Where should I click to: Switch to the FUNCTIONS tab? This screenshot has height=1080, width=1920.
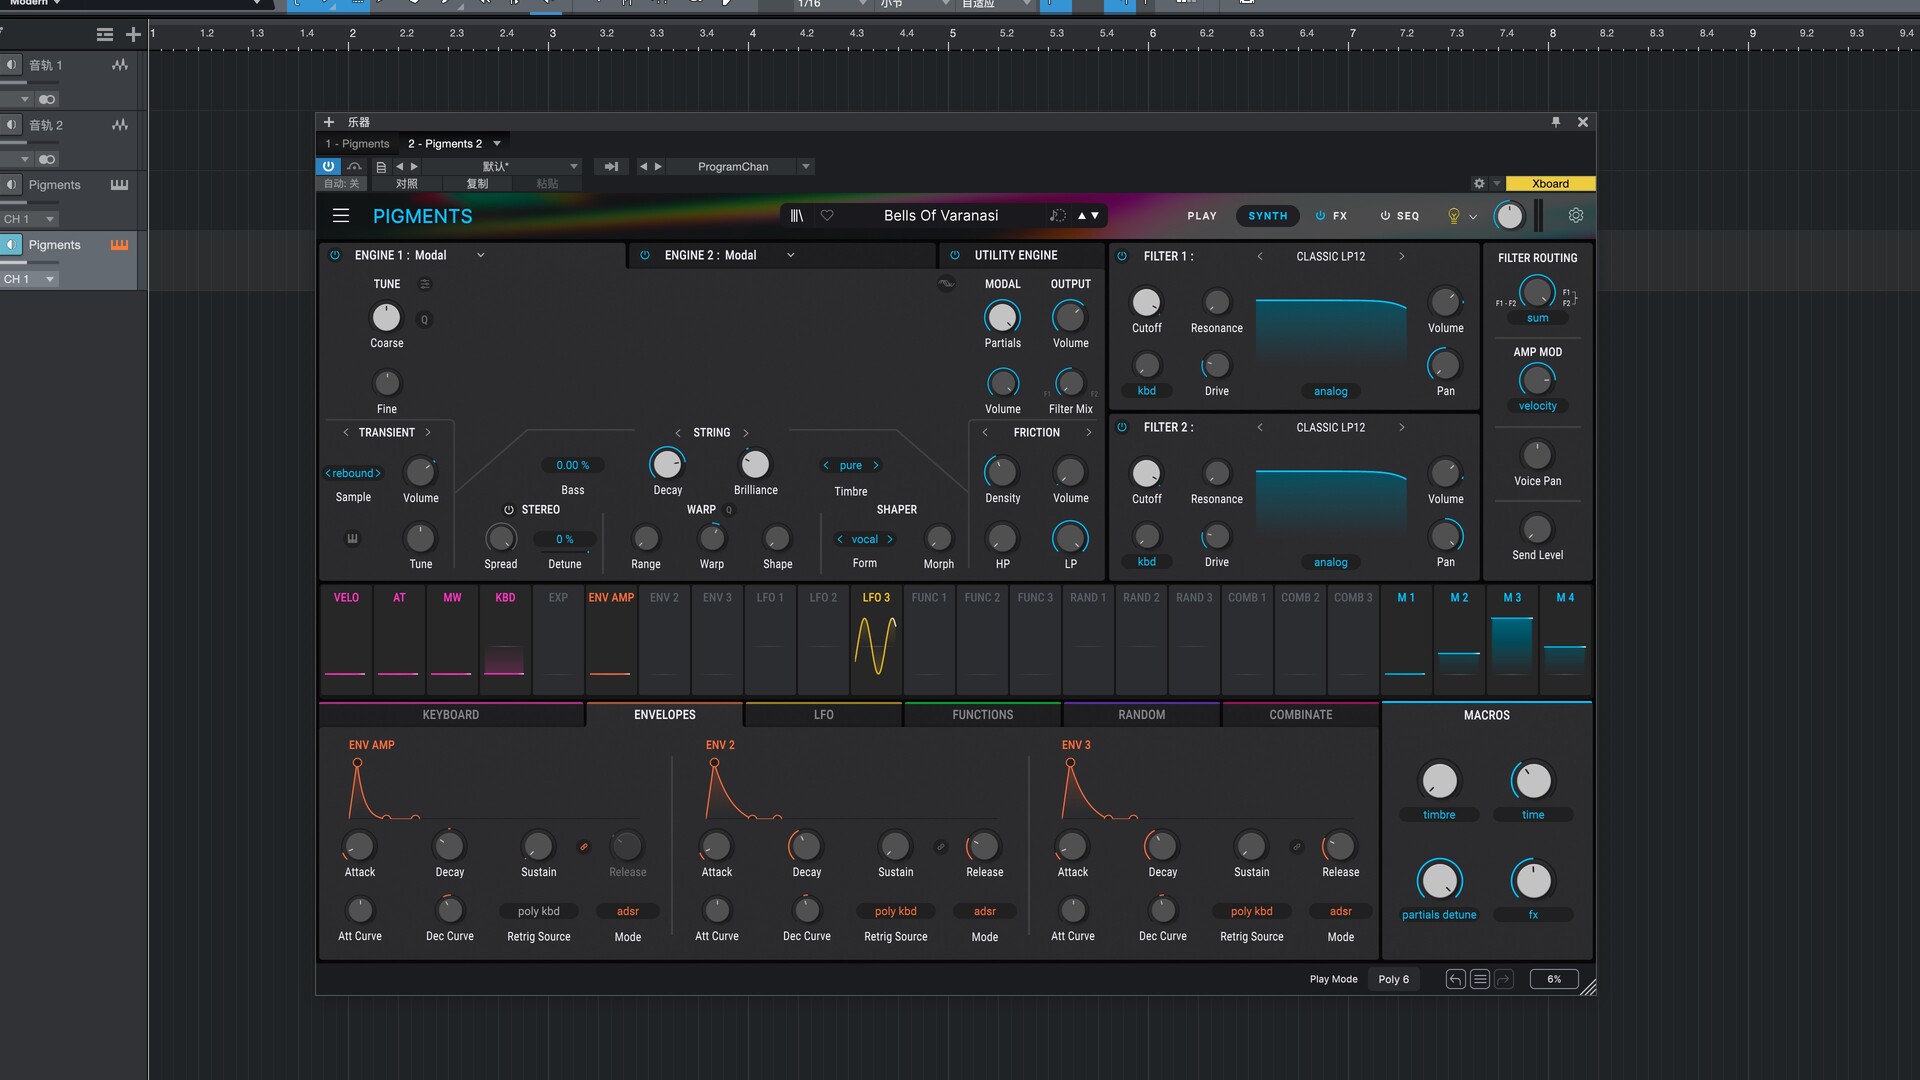click(x=983, y=715)
